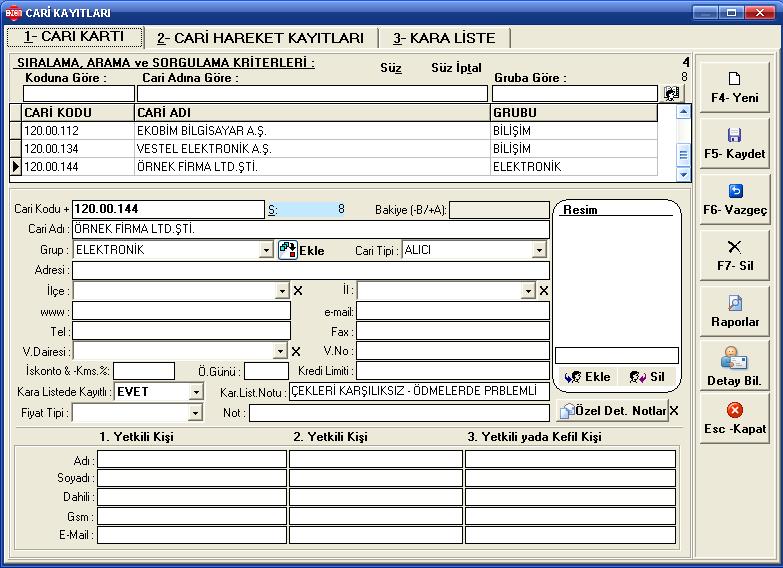Click the ELEKTRONİK group cell in the list
The height and width of the screenshot is (568, 783).
point(574,166)
